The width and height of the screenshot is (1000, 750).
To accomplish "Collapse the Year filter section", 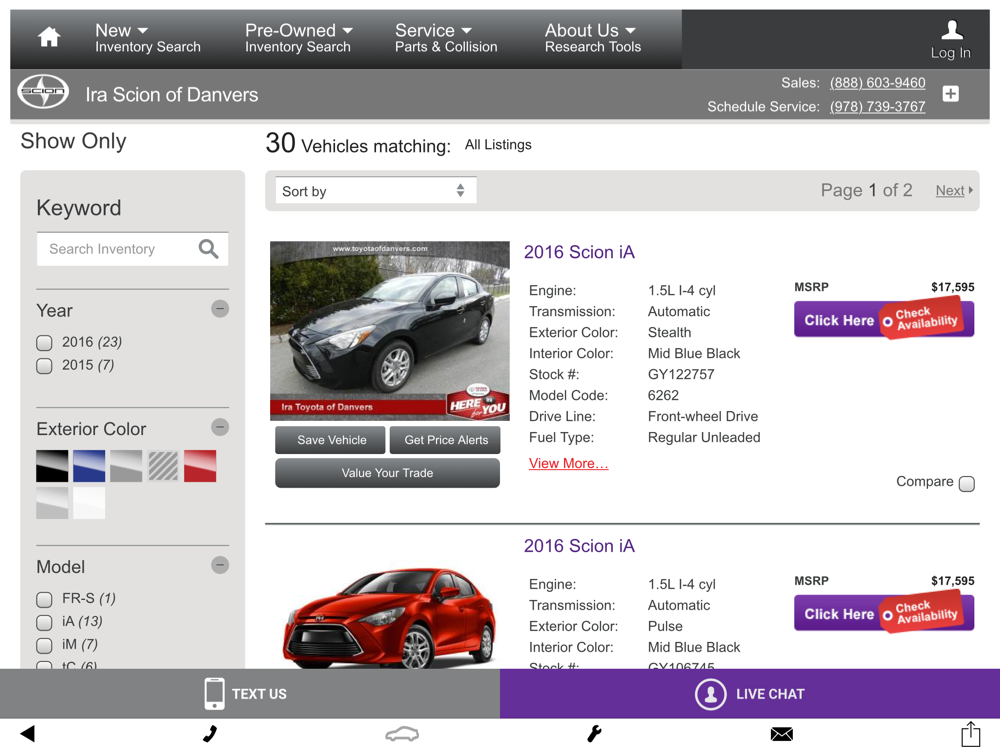I will 220,309.
